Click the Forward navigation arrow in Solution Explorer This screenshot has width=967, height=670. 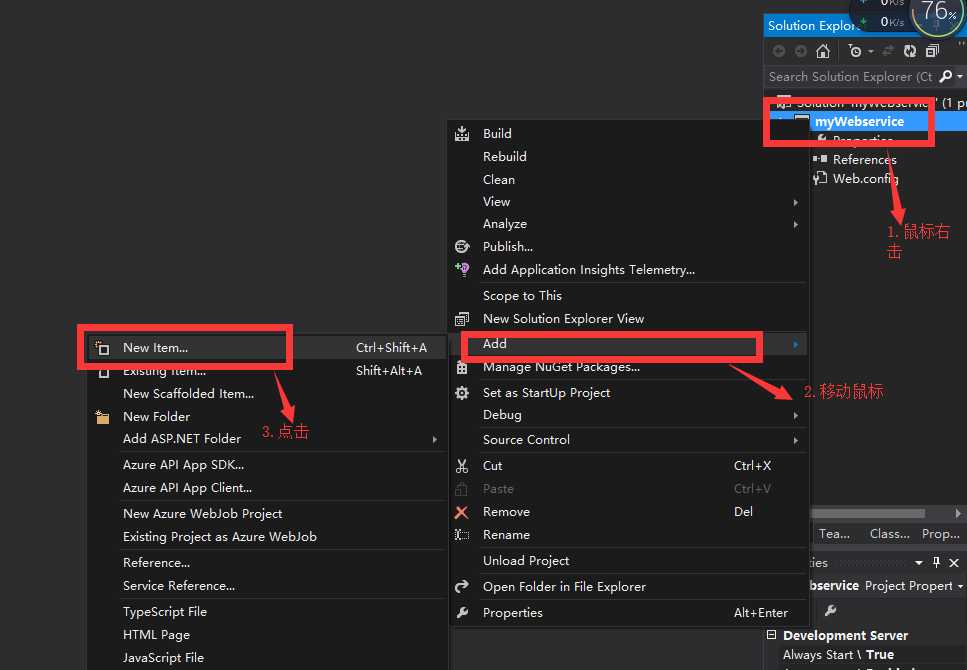[800, 51]
